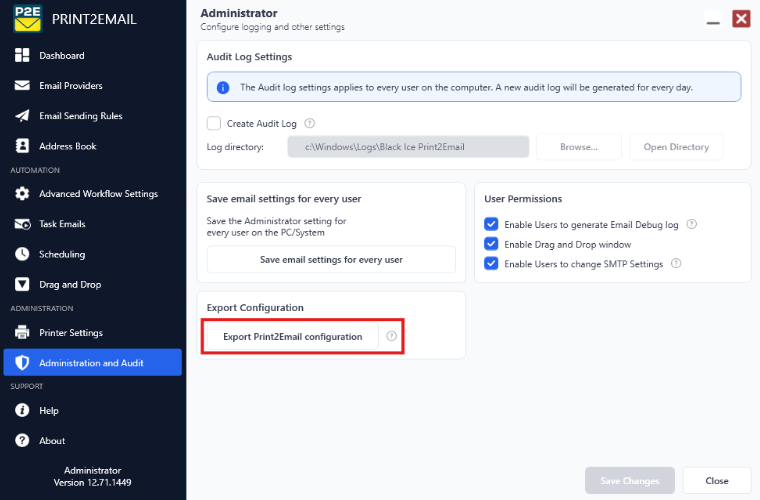The image size is (760, 500).
Task: Enable the Create Audit Log checkbox
Action: click(x=214, y=123)
